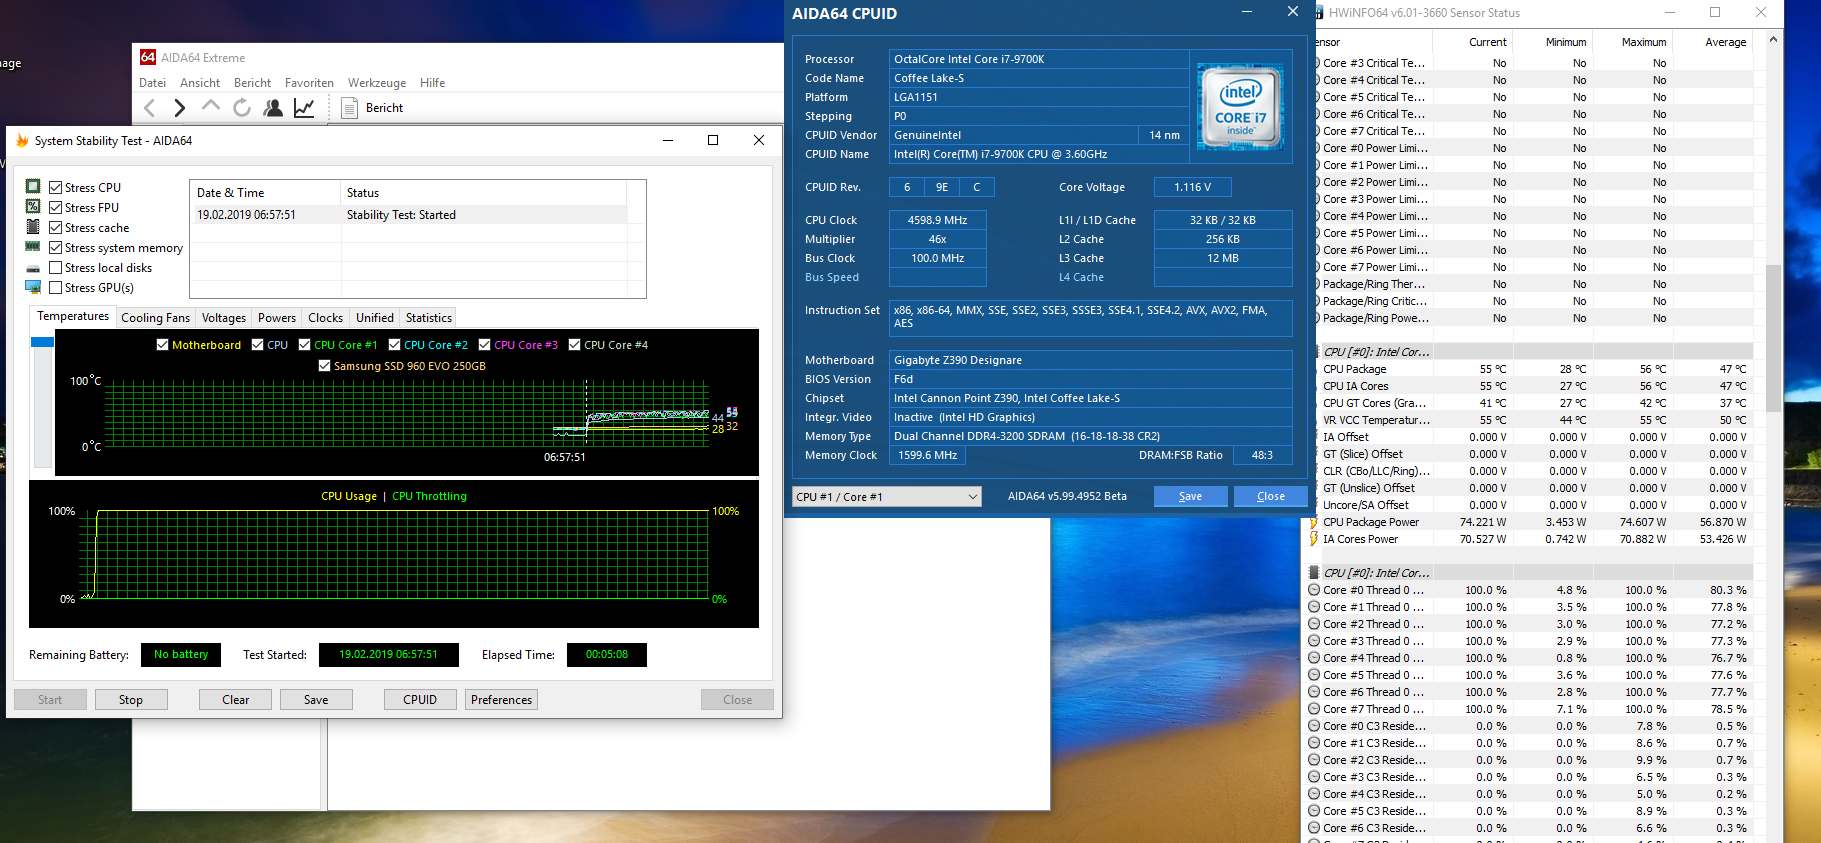Click the refresh icon in AIDA64 toolbar

[241, 108]
